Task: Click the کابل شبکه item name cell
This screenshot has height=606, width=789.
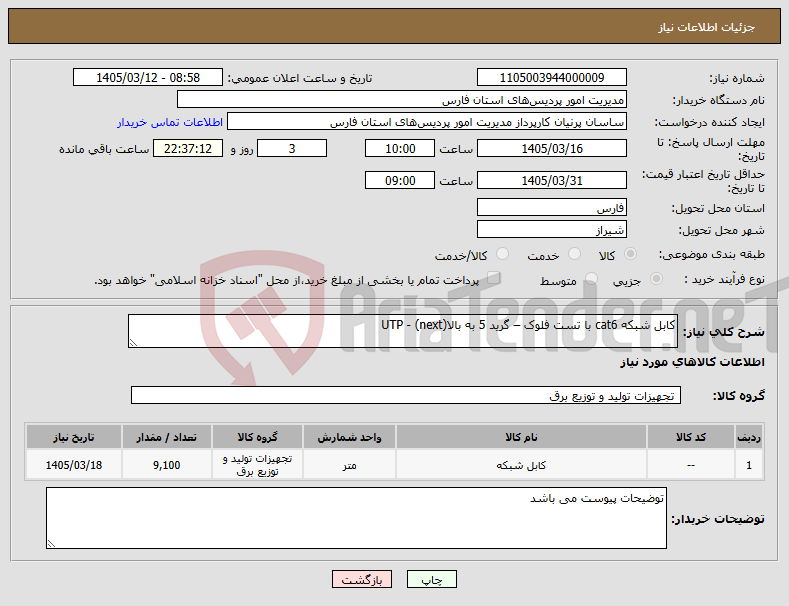Action: click(521, 465)
